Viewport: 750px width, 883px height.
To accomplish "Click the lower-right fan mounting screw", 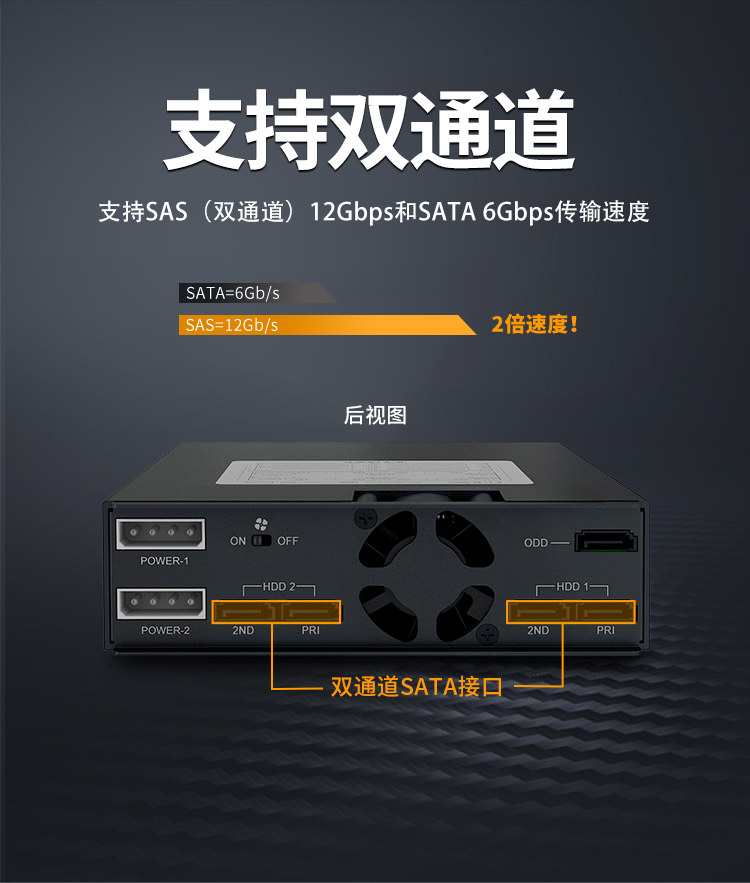I will click(x=486, y=634).
